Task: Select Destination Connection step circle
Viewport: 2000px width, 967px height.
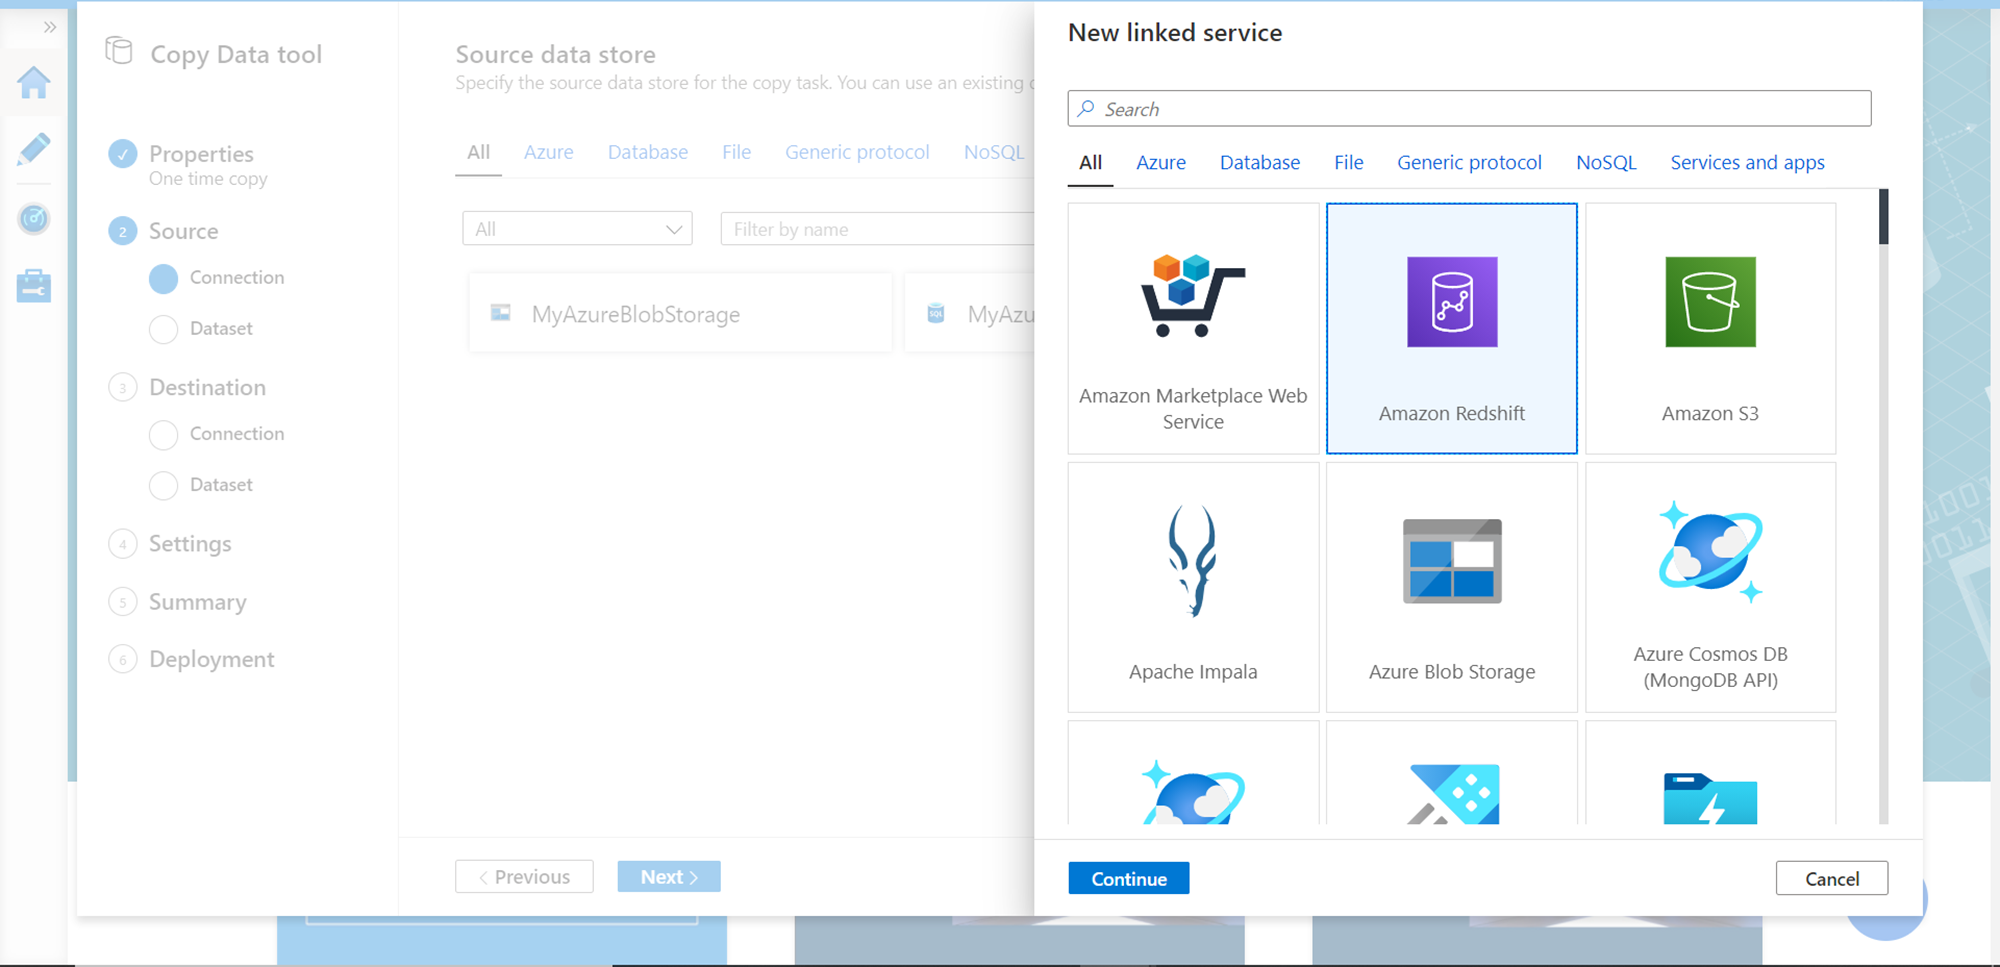Action: tap(163, 434)
